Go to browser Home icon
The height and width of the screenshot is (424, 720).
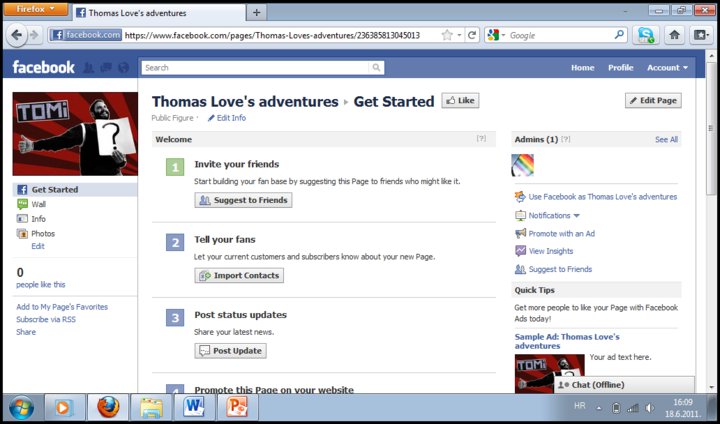[x=674, y=35]
